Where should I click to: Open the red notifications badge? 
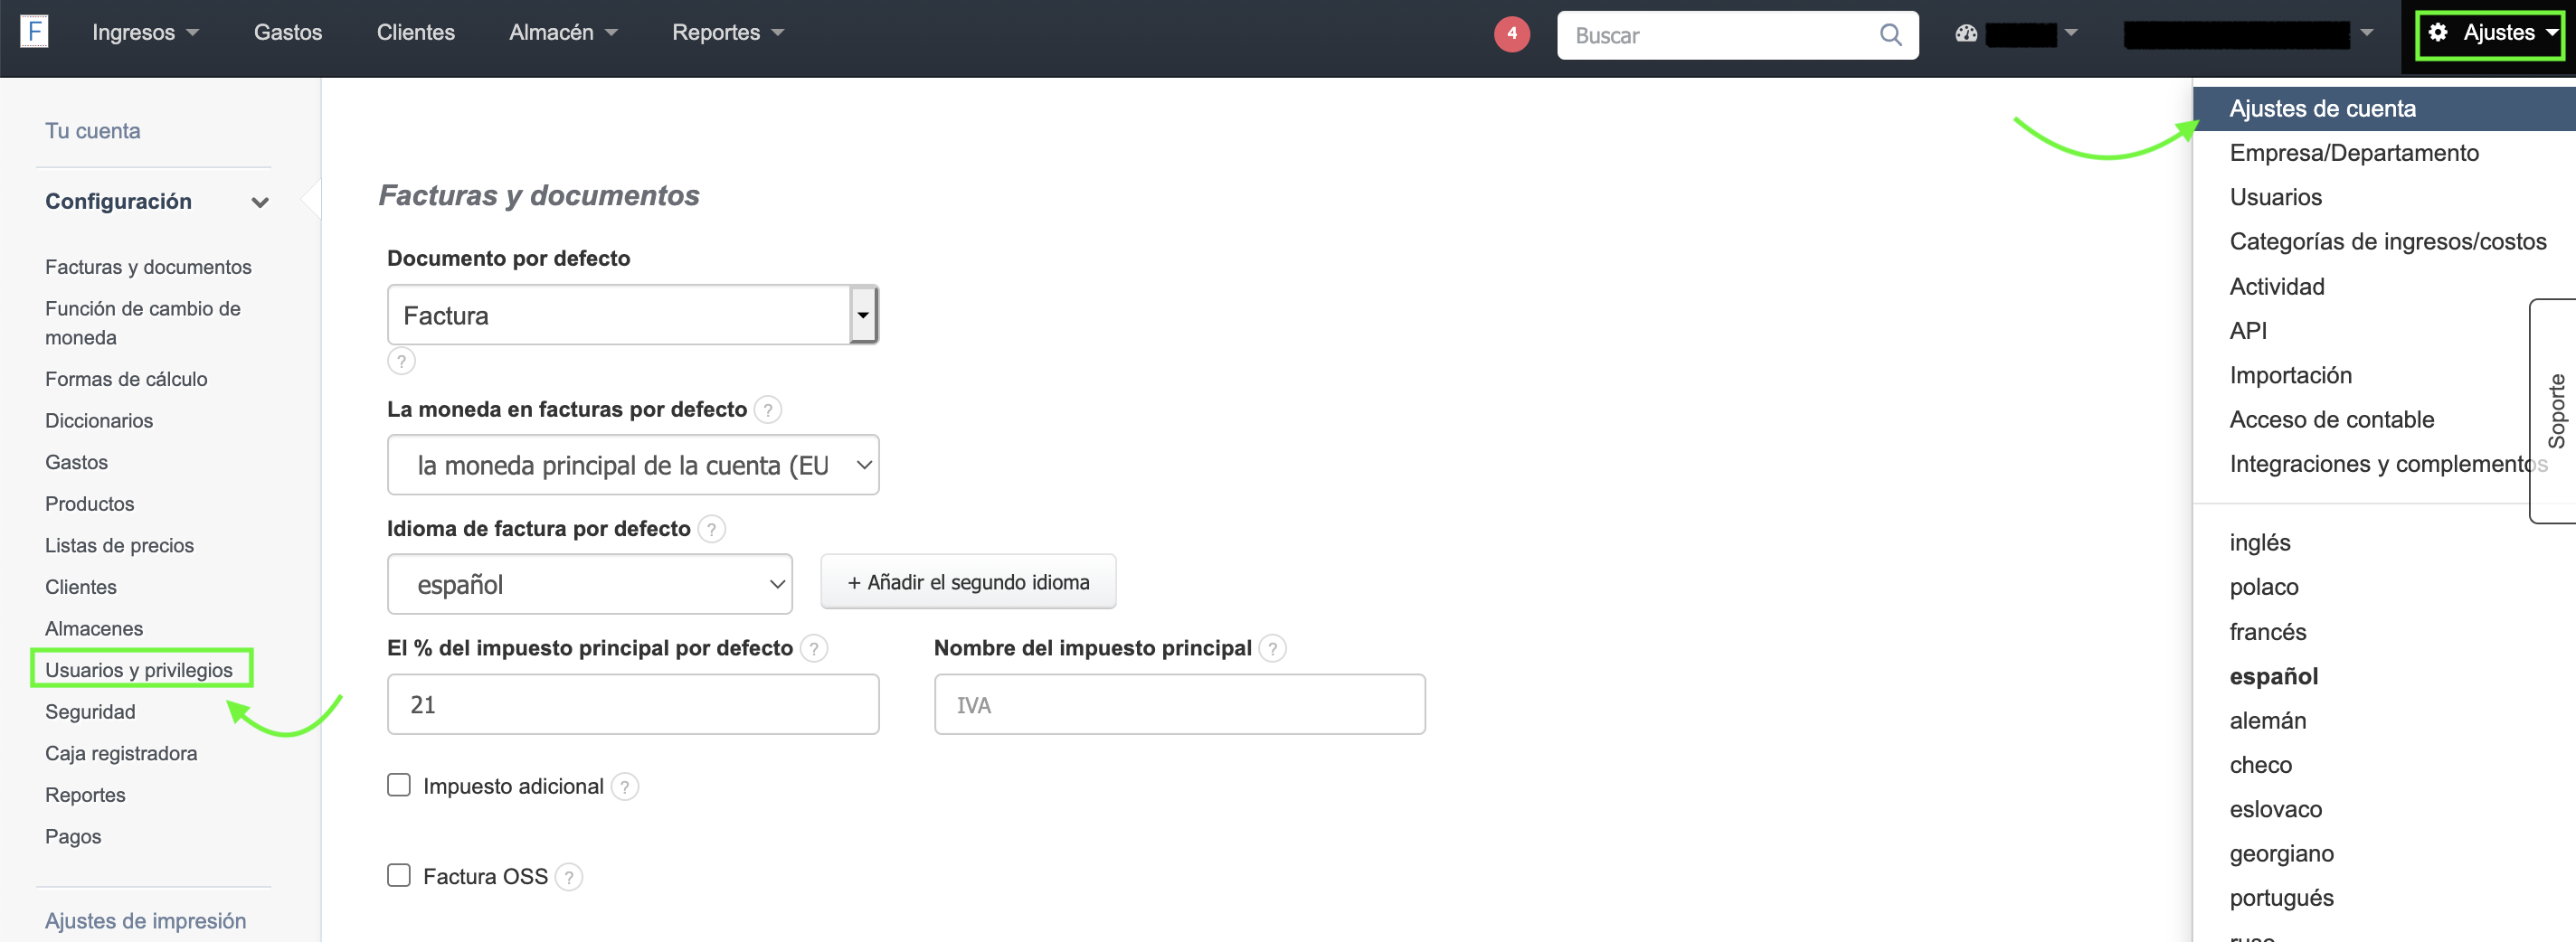tap(1511, 34)
